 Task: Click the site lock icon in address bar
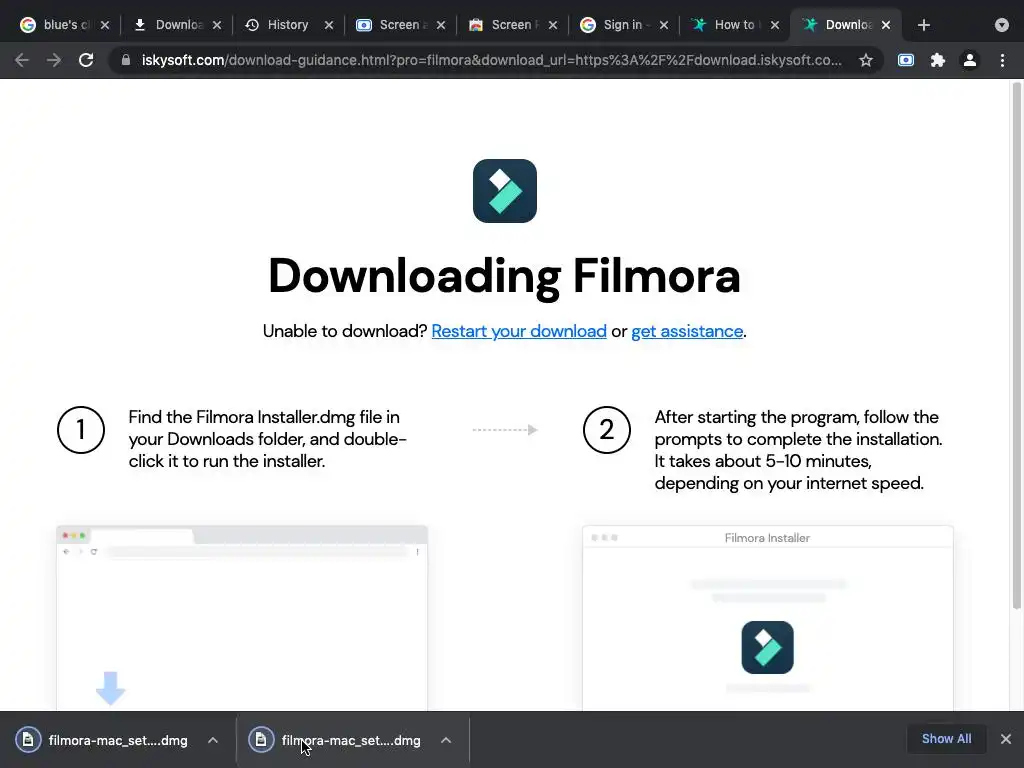tap(125, 60)
